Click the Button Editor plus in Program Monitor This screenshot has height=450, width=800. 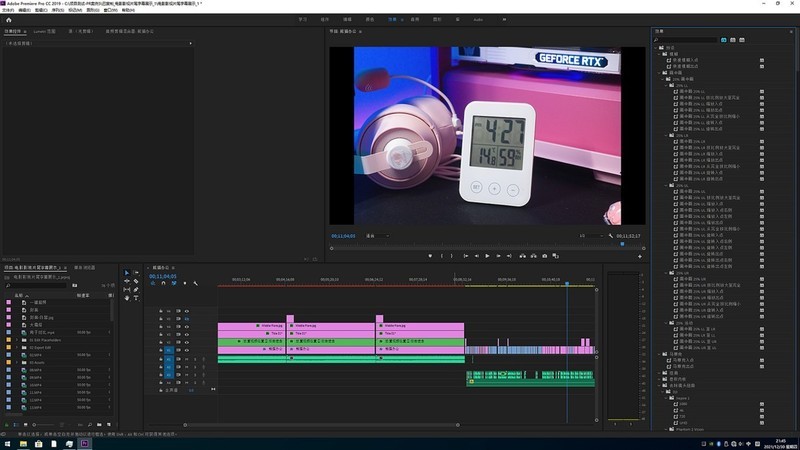[639, 256]
